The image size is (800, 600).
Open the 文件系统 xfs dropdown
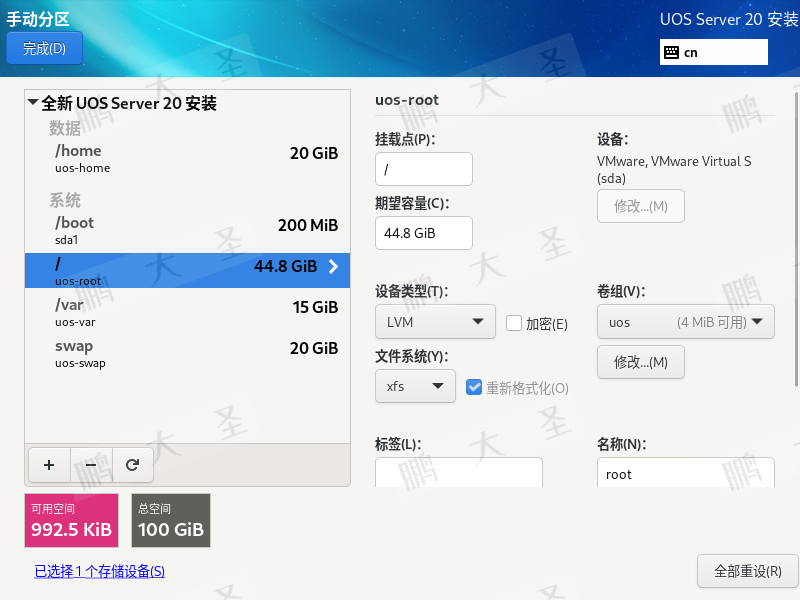(415, 386)
